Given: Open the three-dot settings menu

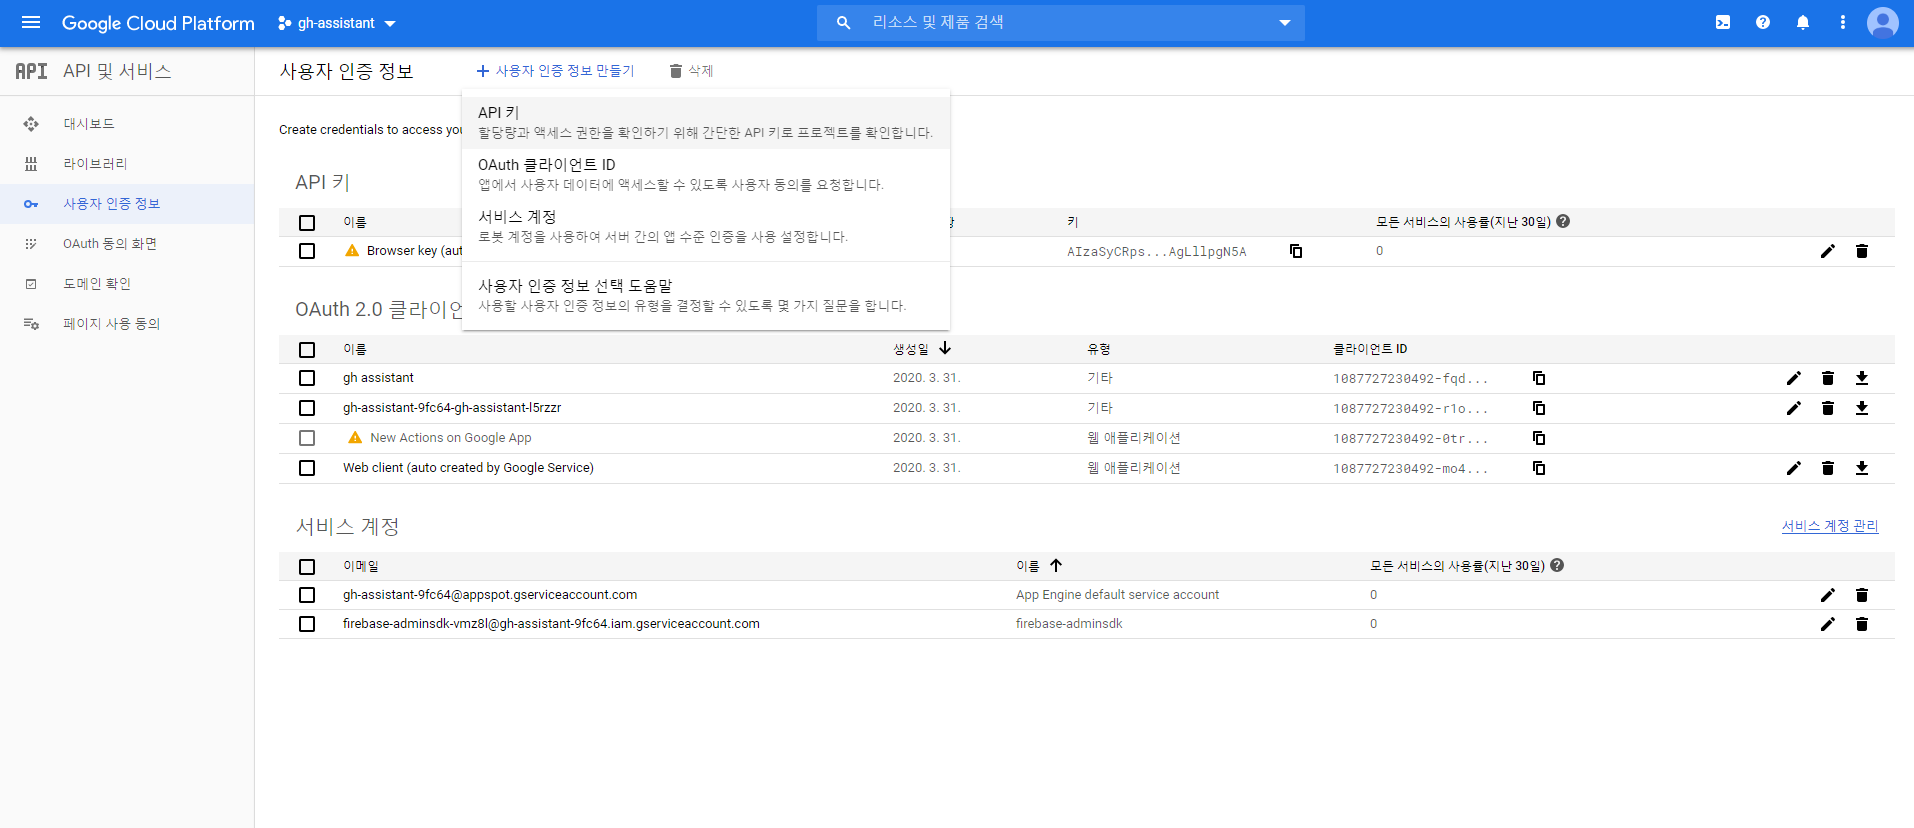Looking at the screenshot, I should coord(1843,22).
